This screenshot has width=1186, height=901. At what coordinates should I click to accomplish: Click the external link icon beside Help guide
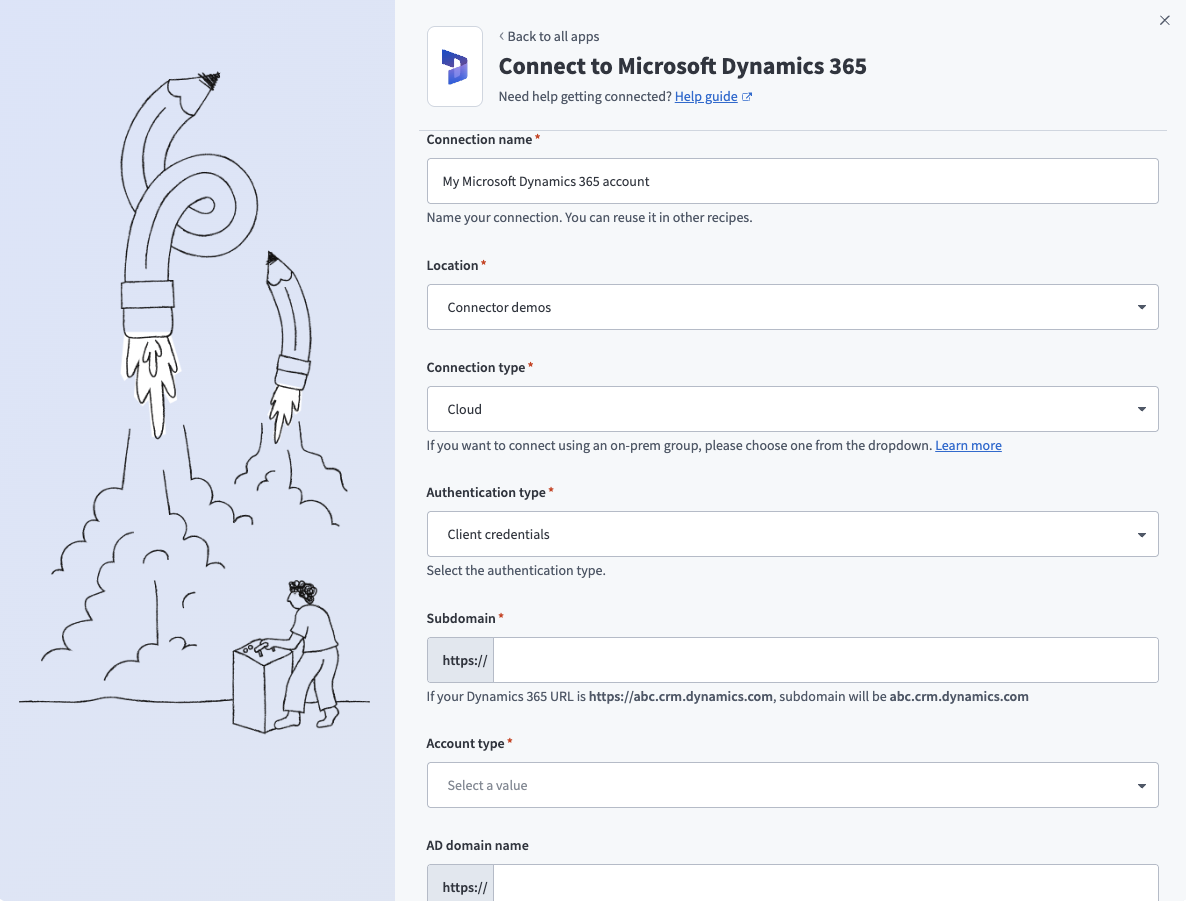click(x=746, y=96)
